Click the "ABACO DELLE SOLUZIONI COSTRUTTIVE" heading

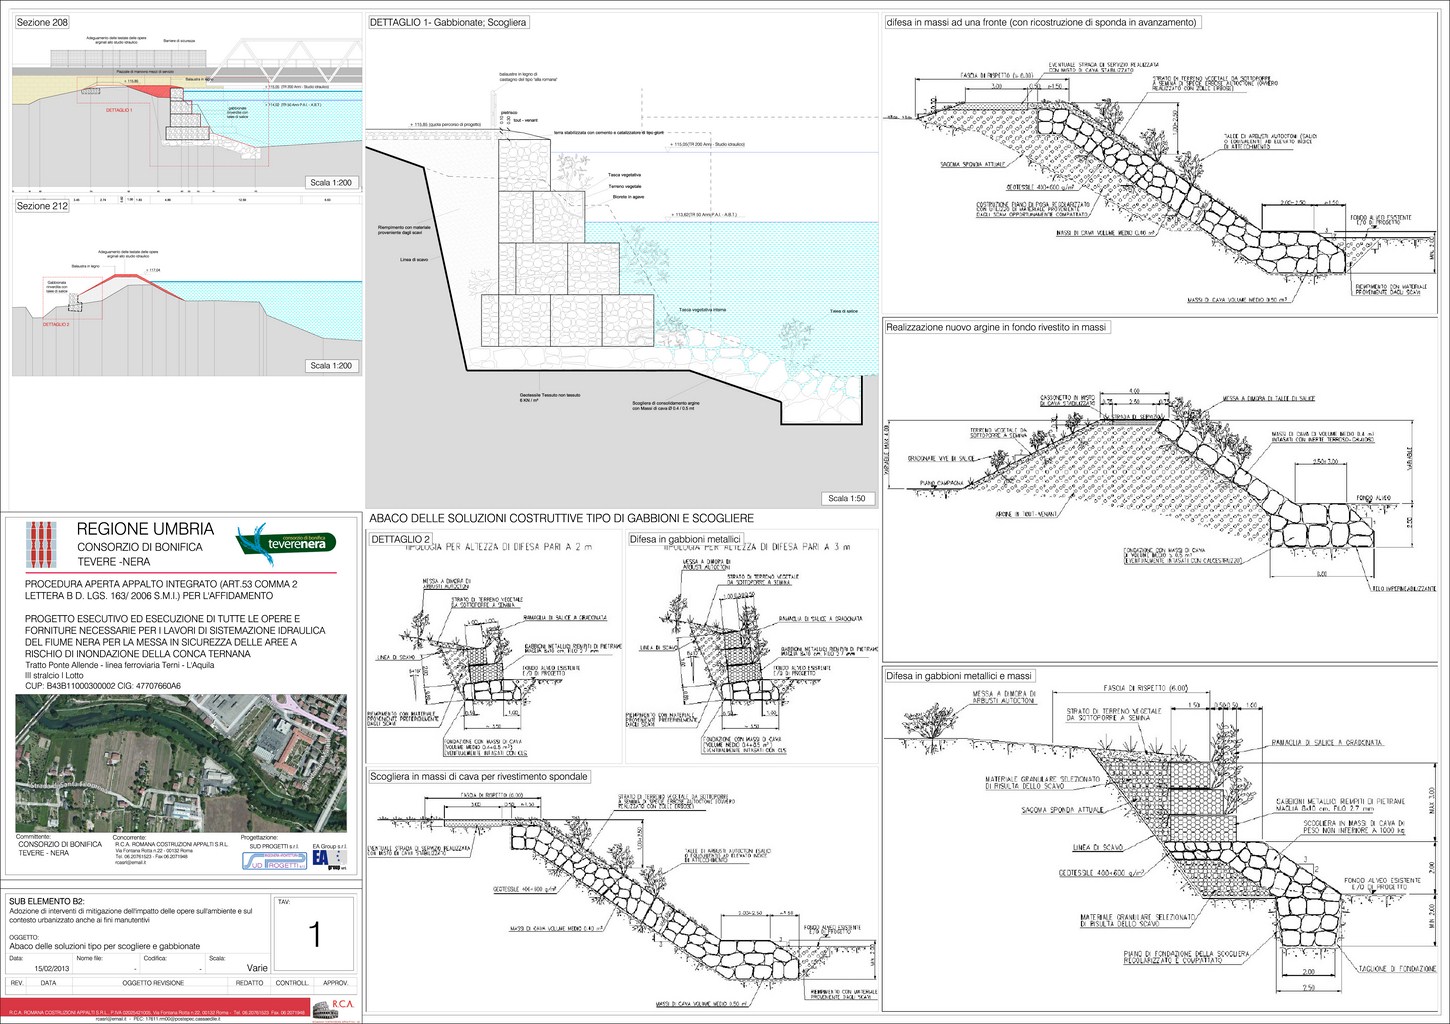tap(561, 518)
